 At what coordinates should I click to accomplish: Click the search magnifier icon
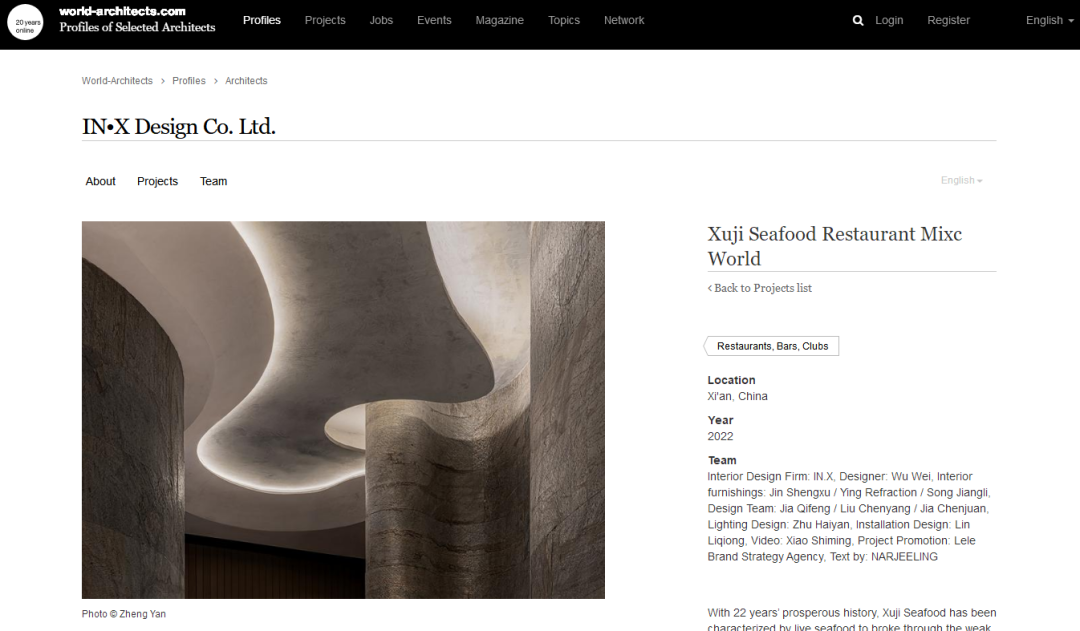[857, 20]
